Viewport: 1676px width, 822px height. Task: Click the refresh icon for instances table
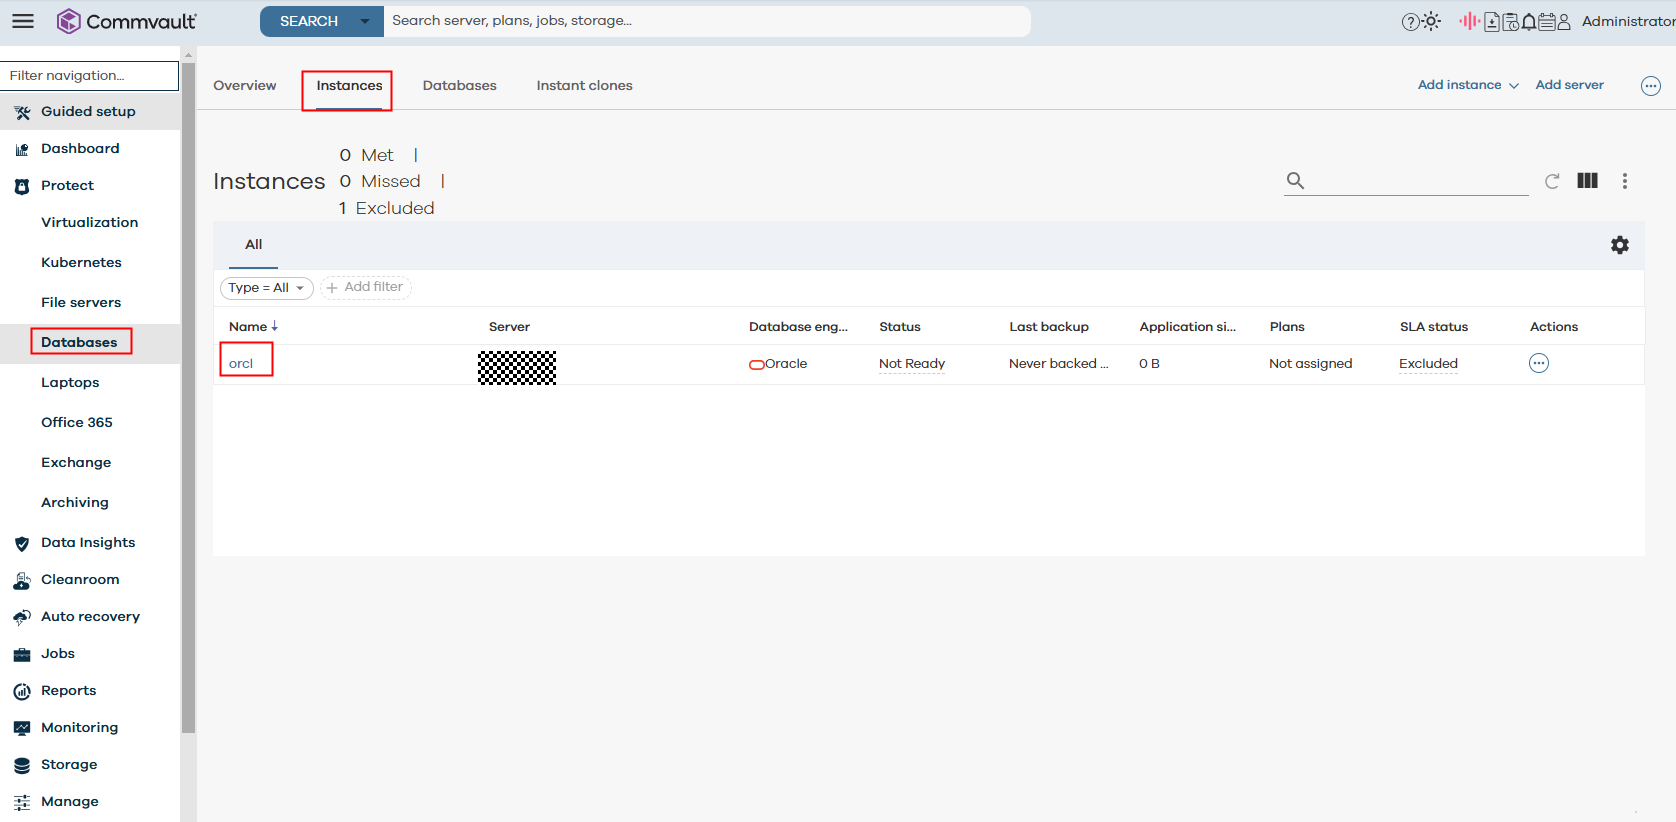coord(1552,181)
